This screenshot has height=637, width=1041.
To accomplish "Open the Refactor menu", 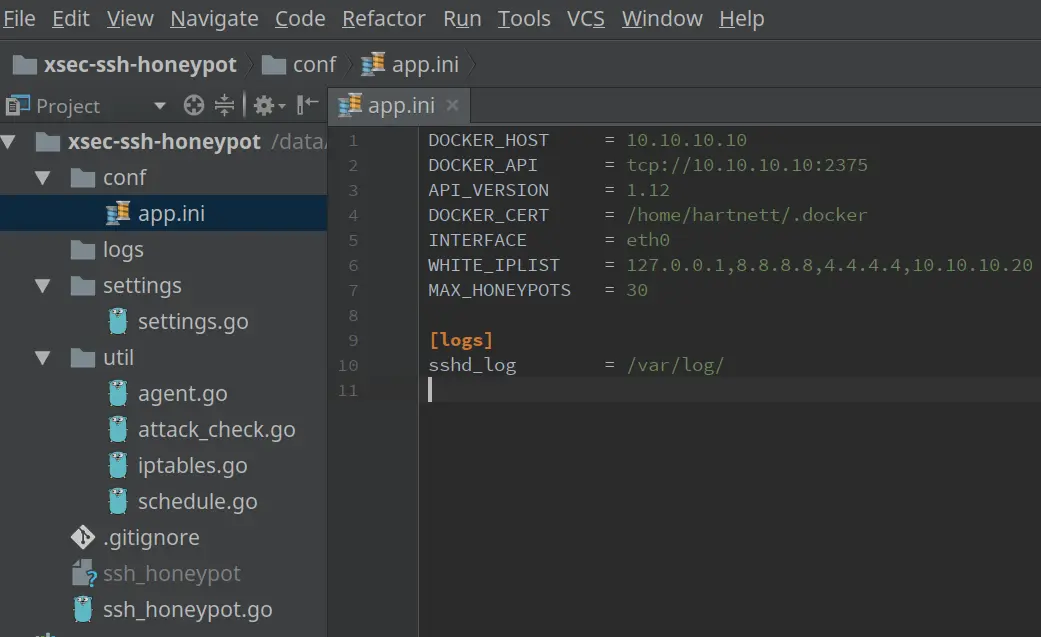I will pyautogui.click(x=384, y=19).
